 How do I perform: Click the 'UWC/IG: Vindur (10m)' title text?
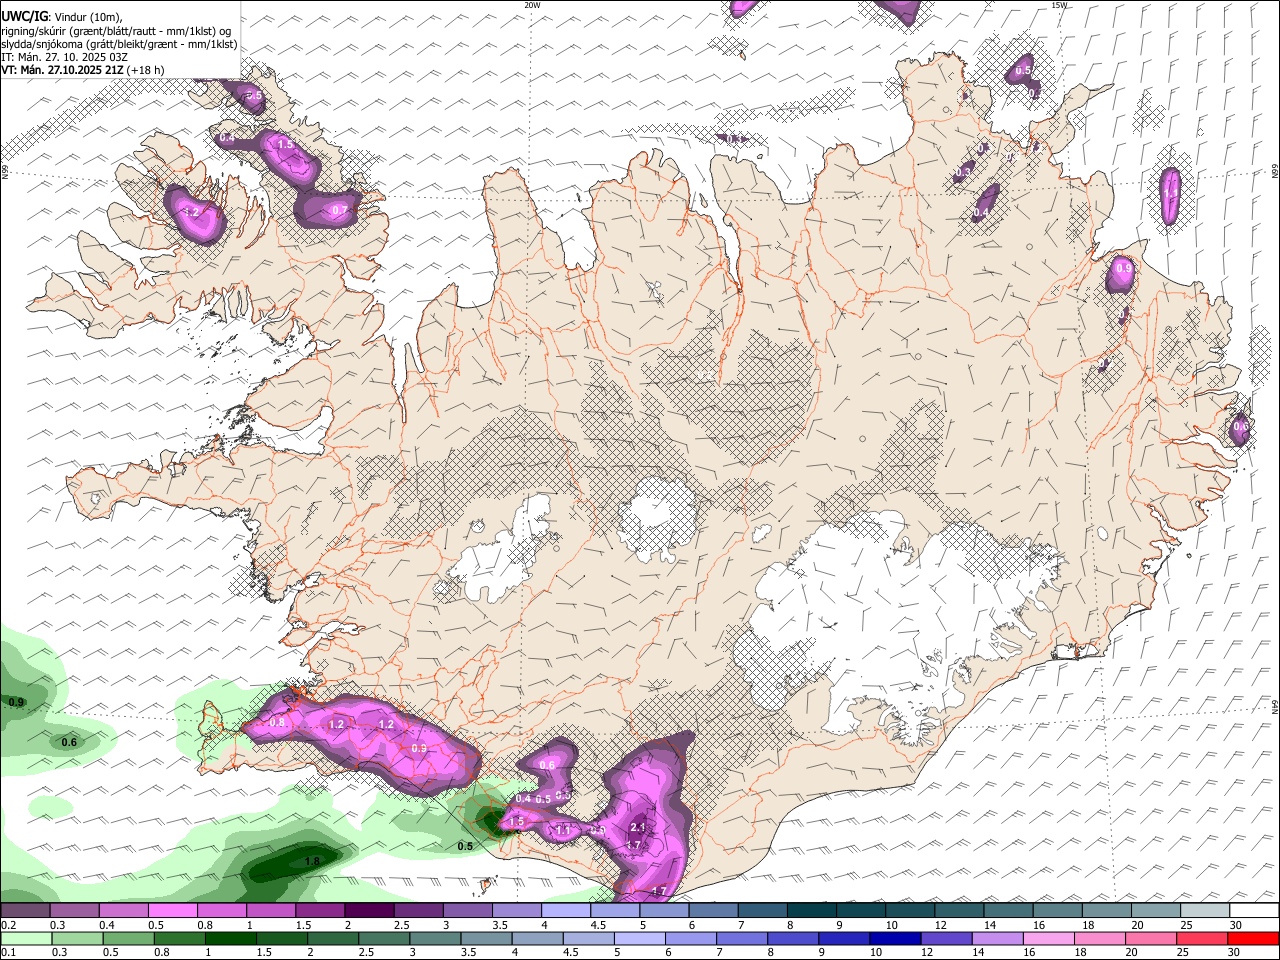click(62, 17)
